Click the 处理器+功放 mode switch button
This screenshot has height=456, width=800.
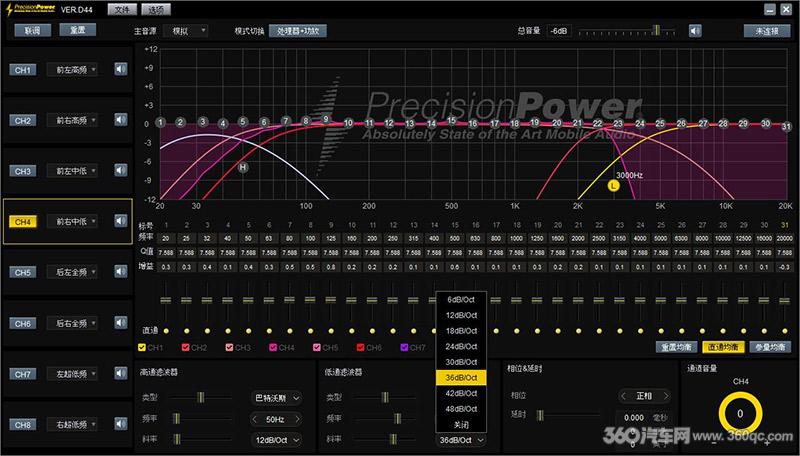(298, 31)
